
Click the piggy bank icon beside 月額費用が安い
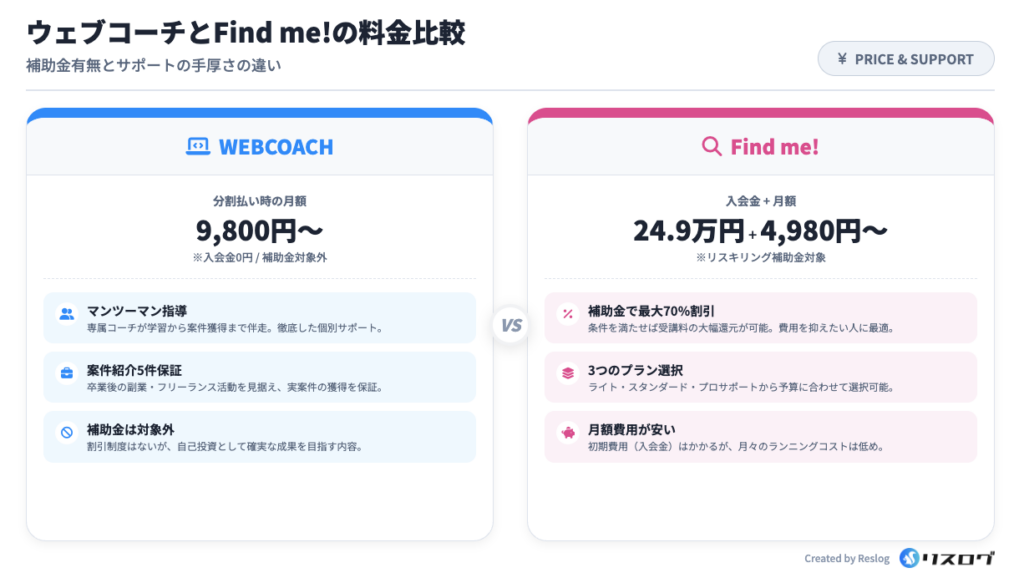click(x=568, y=432)
